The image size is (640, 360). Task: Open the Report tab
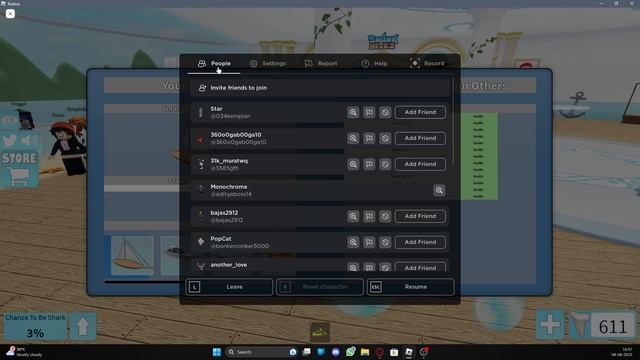(321, 64)
